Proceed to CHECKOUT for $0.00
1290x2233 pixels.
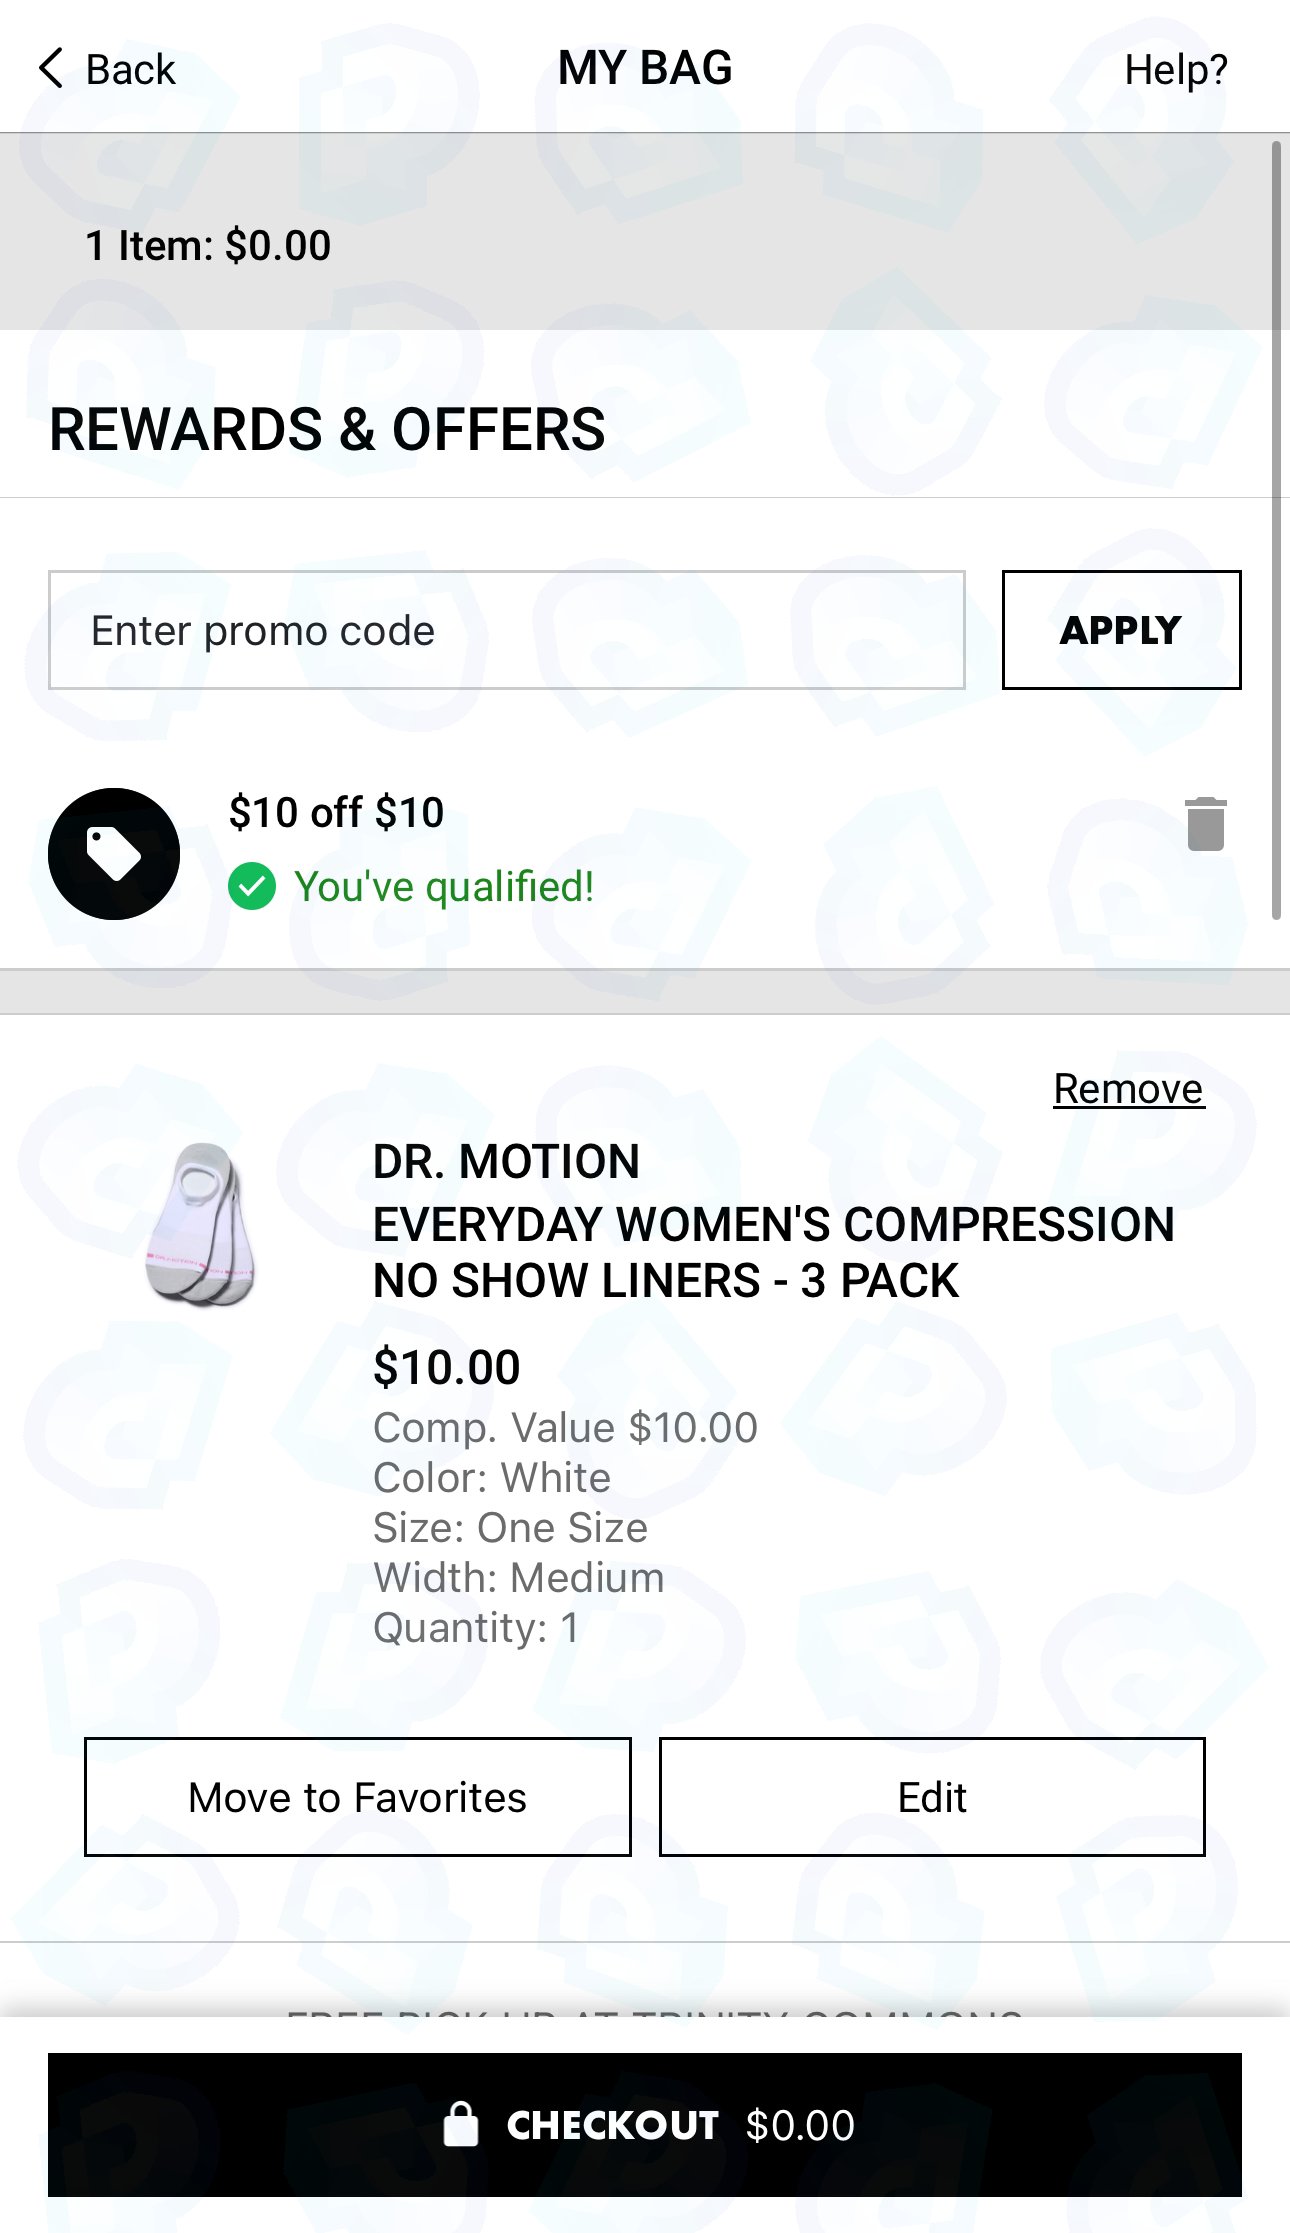645,2125
